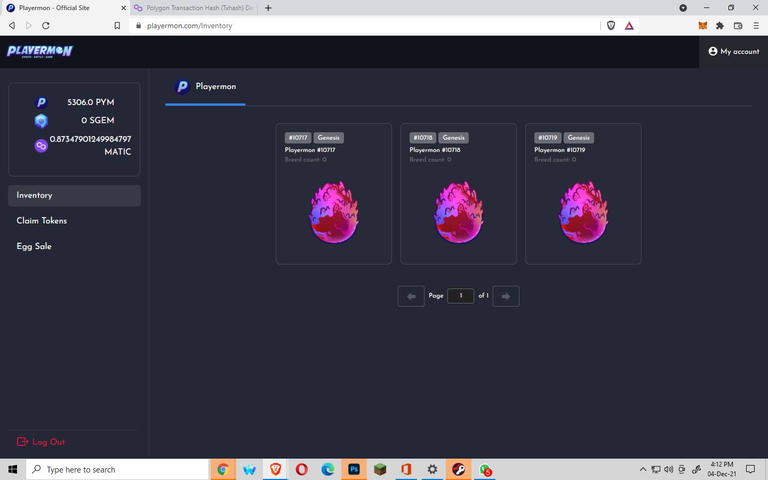
Task: Close the Playermon browser tab
Action: pos(123,8)
